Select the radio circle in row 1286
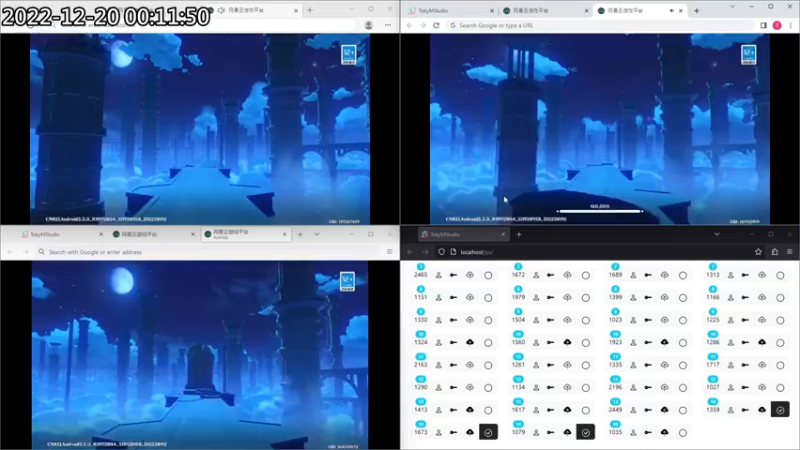 [x=780, y=343]
